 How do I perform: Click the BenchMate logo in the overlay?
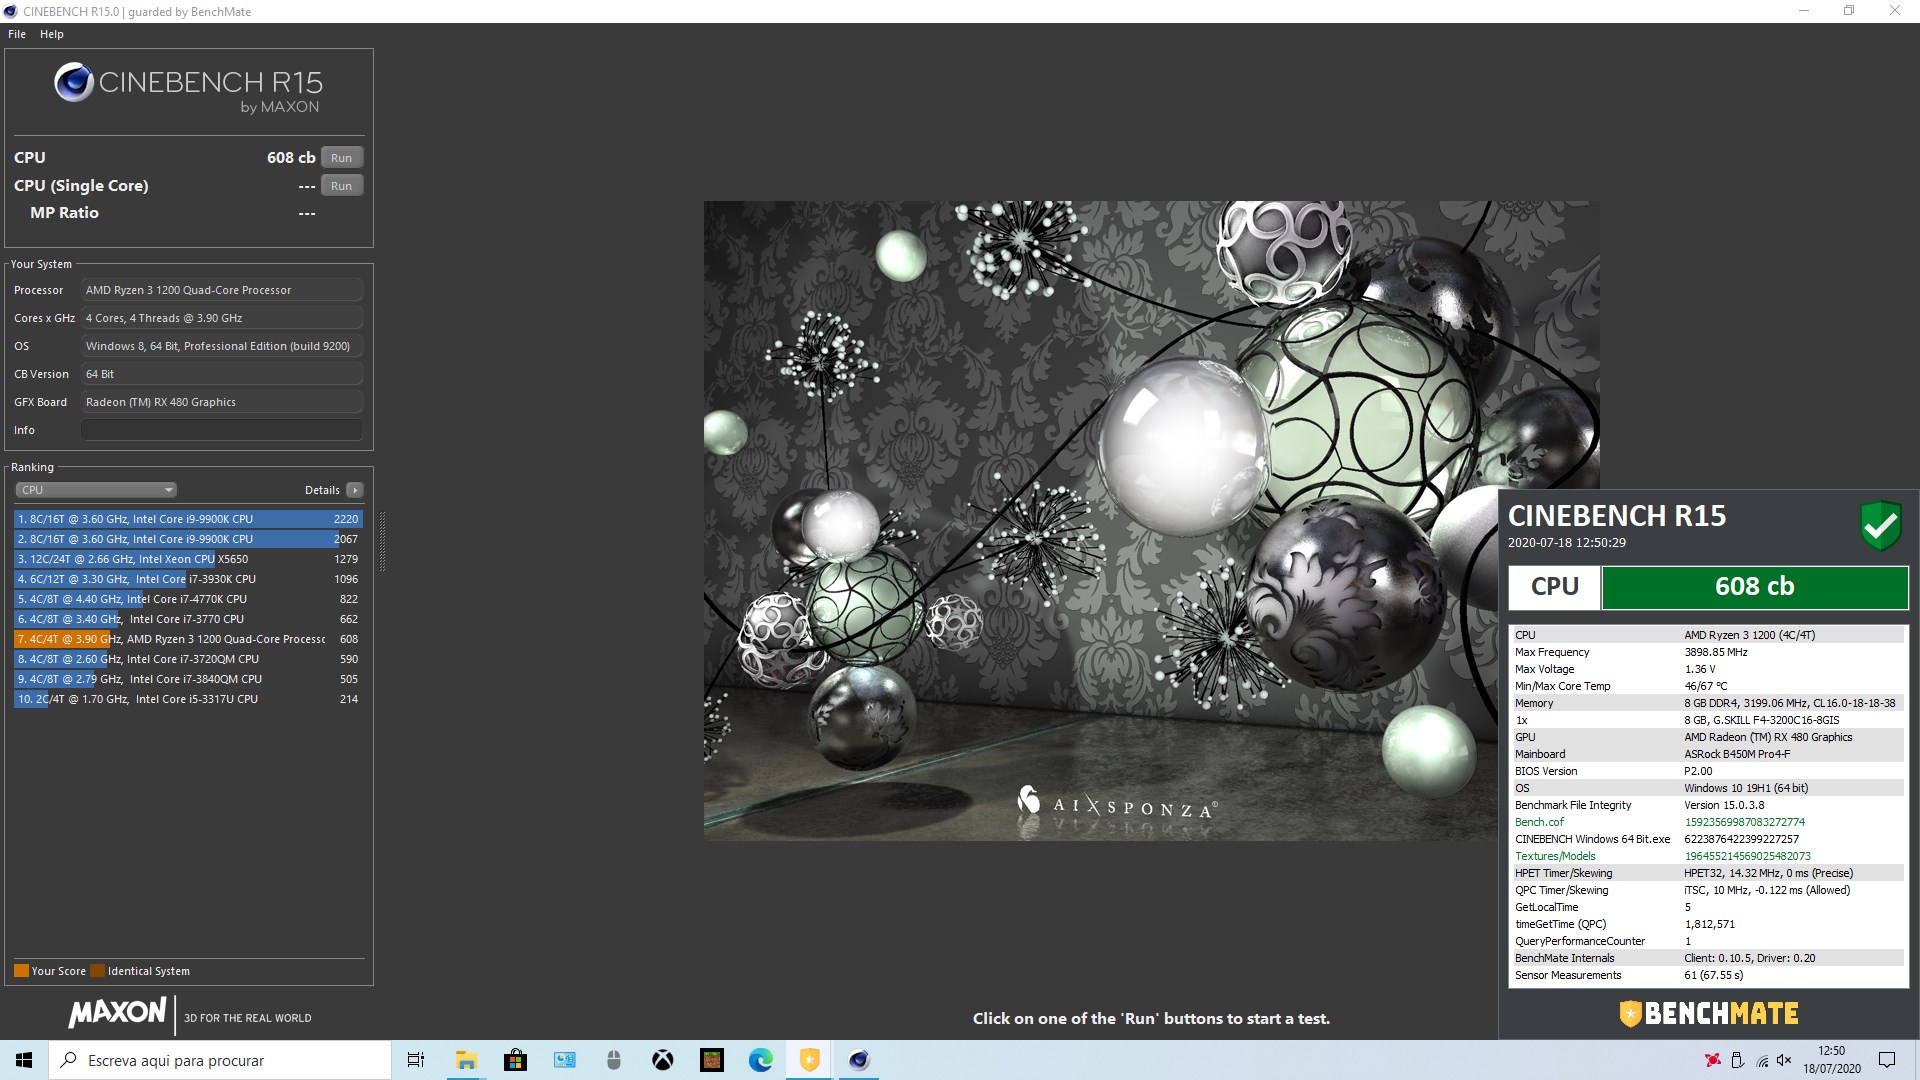point(1708,1014)
